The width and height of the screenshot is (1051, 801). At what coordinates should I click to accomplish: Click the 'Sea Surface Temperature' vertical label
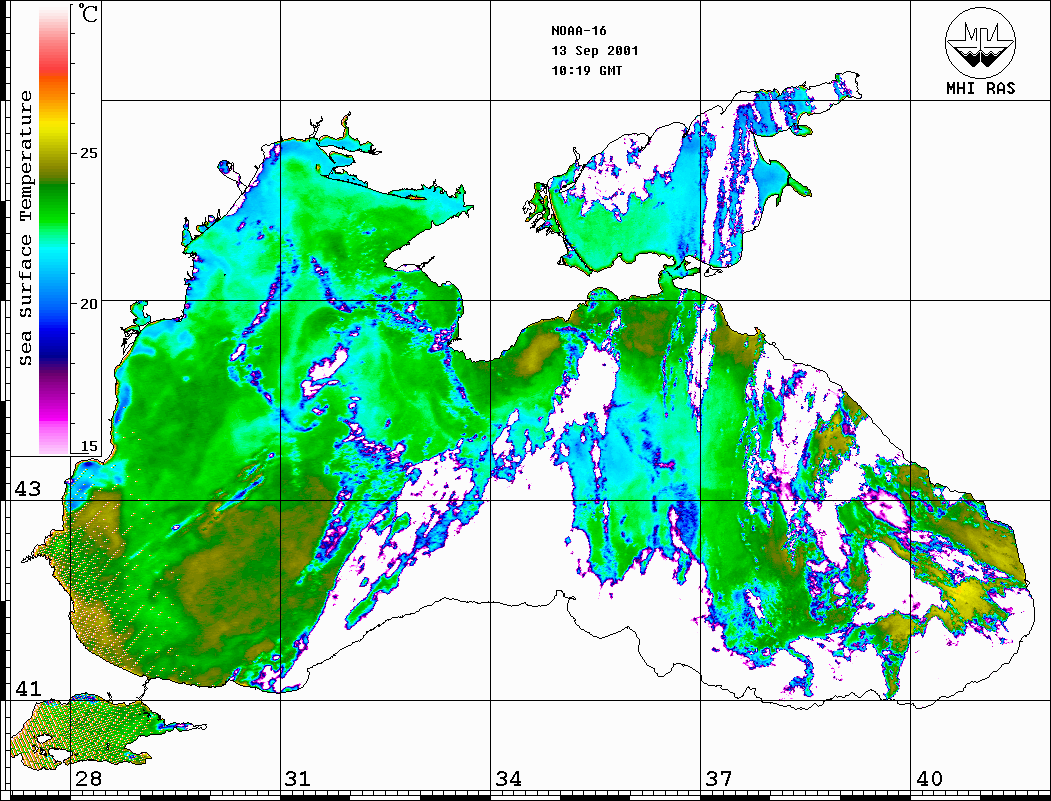[25, 229]
